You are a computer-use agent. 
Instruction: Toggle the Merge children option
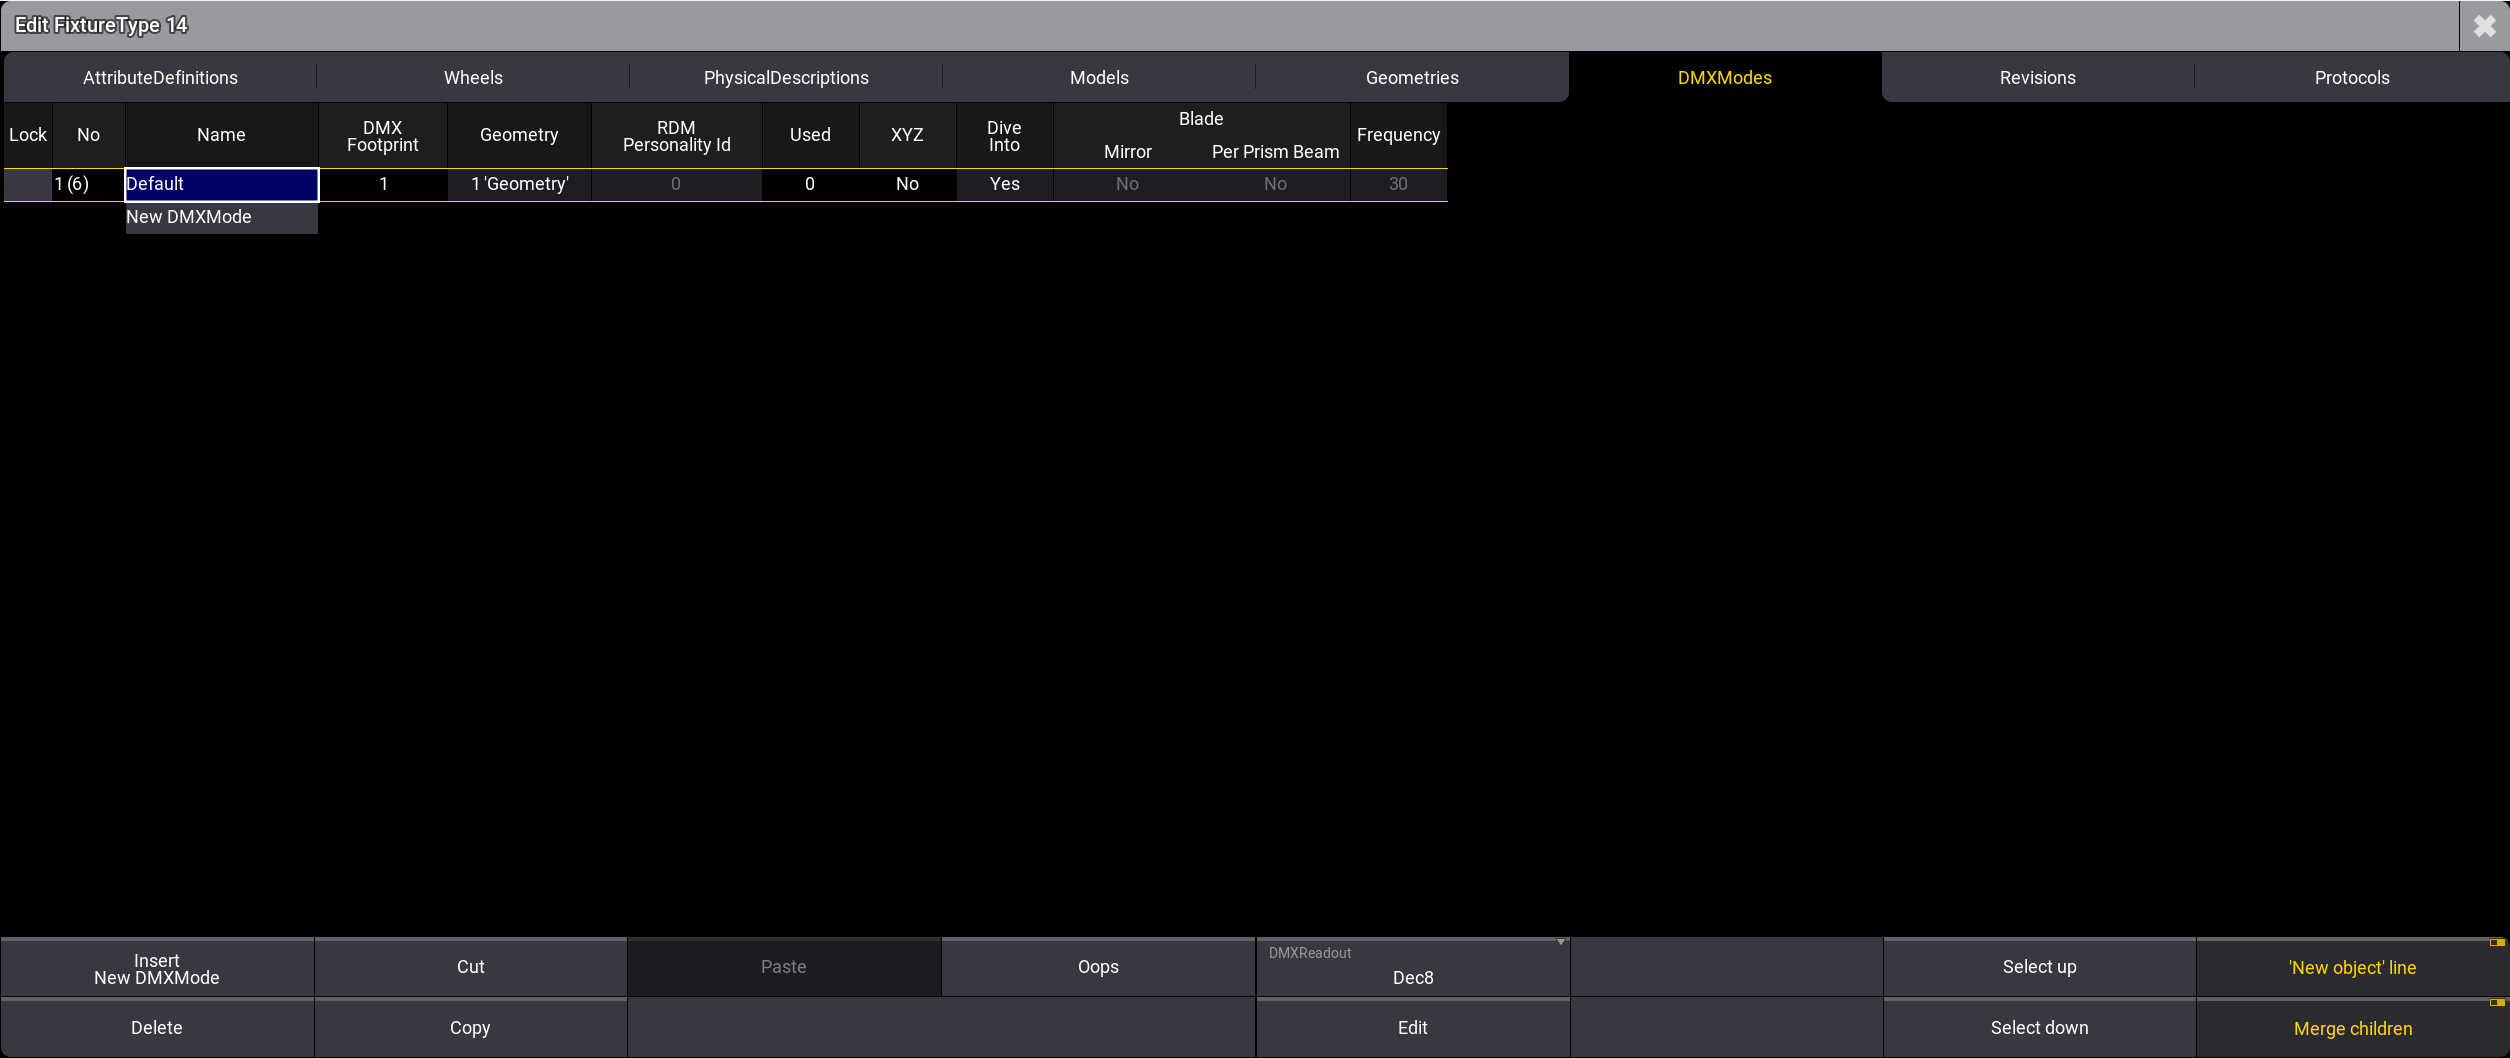(2352, 1028)
